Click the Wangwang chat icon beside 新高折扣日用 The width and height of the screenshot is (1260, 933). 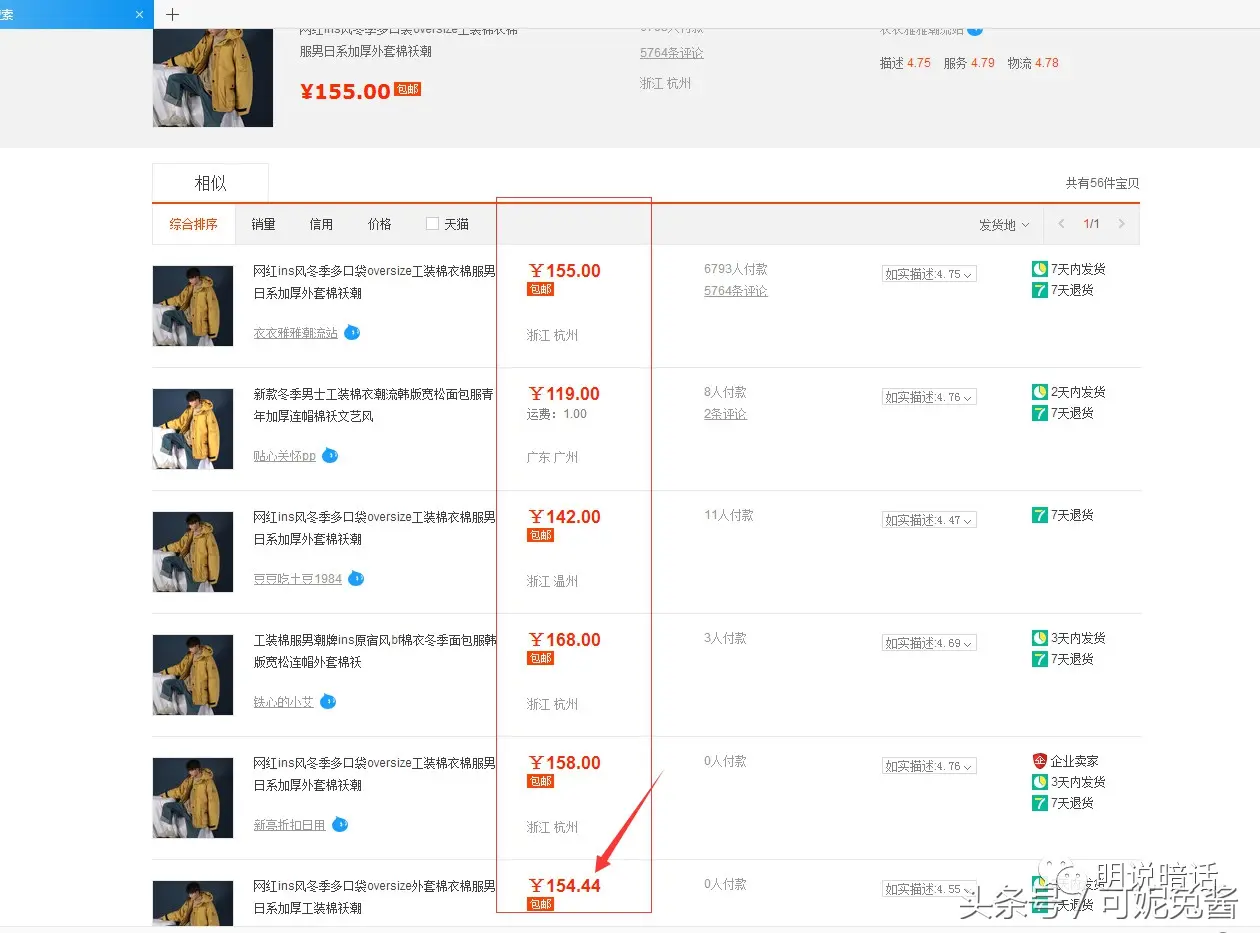340,824
